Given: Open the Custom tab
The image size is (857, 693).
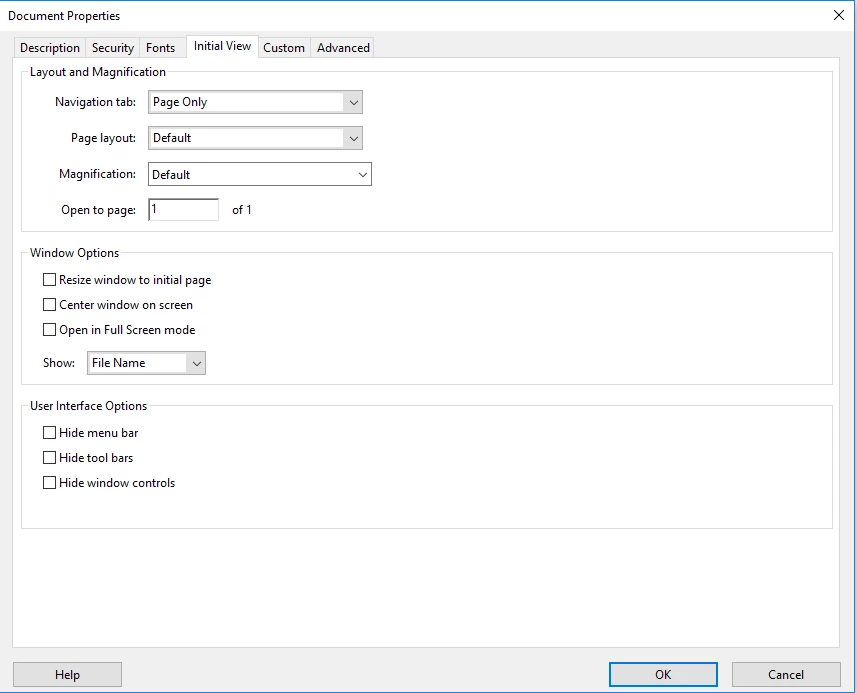Looking at the screenshot, I should click(x=284, y=48).
